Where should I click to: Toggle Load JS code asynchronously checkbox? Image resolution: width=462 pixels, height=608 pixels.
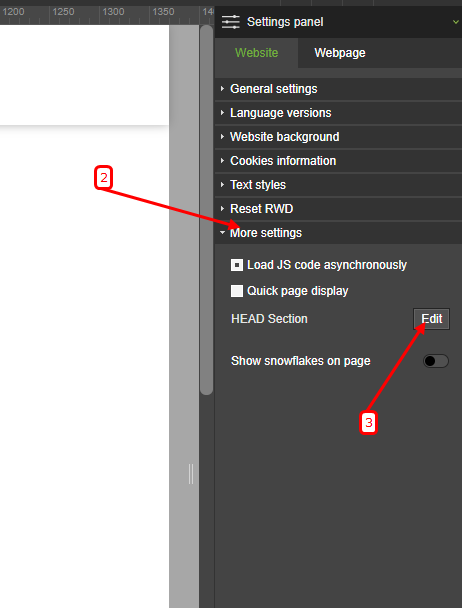(237, 265)
